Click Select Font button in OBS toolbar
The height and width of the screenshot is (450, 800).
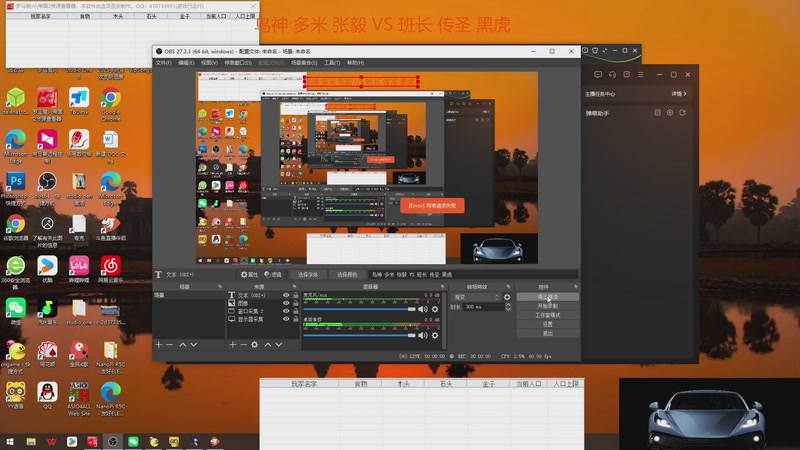[x=308, y=274]
